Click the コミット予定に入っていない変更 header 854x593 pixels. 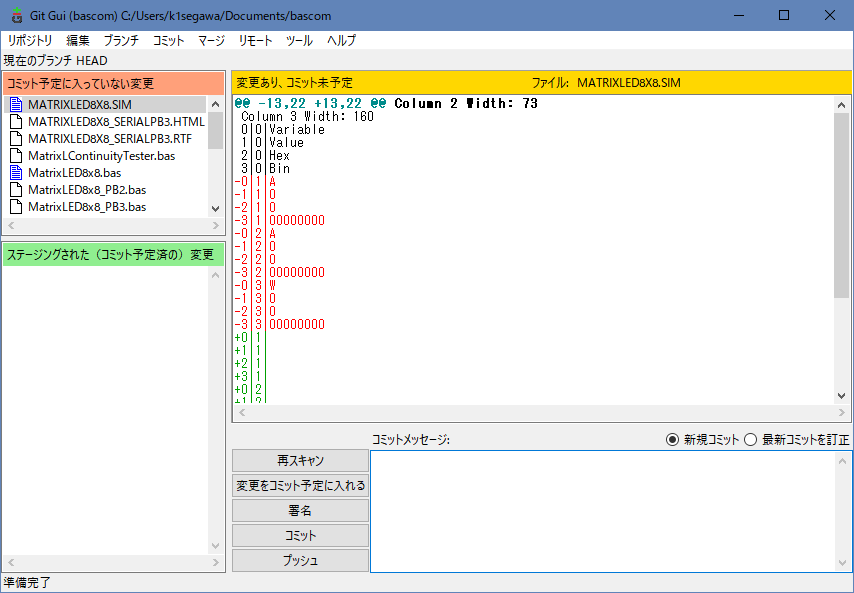click(113, 83)
